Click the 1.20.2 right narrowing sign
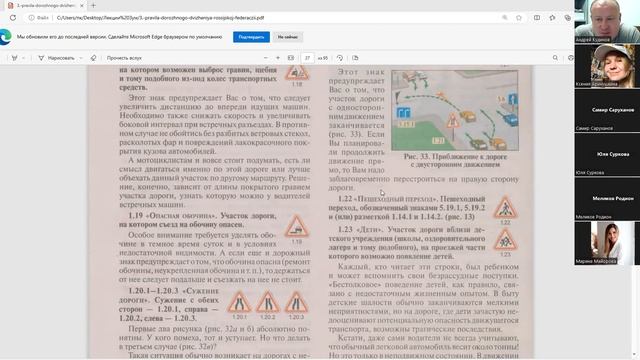 tap(268, 302)
